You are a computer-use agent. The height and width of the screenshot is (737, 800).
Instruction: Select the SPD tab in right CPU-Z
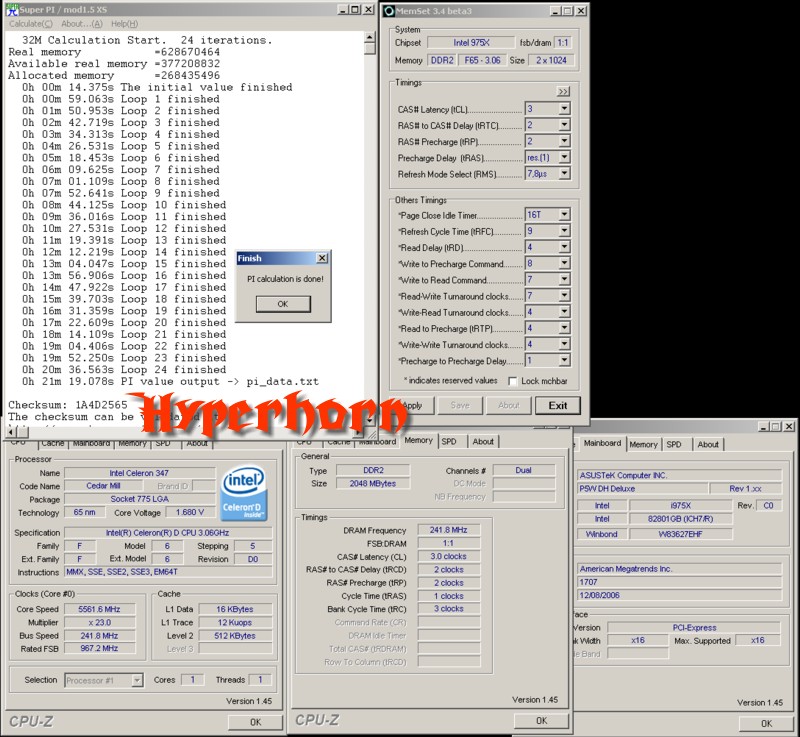point(674,445)
